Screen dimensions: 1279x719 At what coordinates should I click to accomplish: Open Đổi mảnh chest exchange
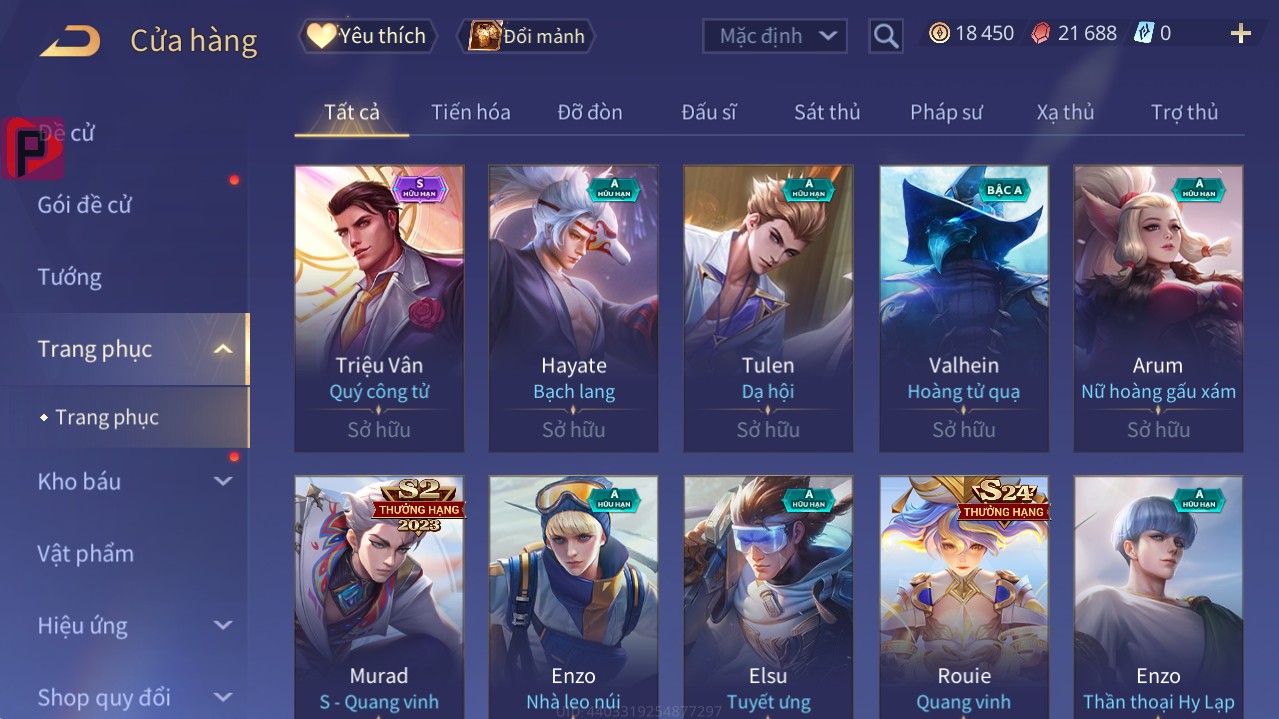(x=526, y=36)
